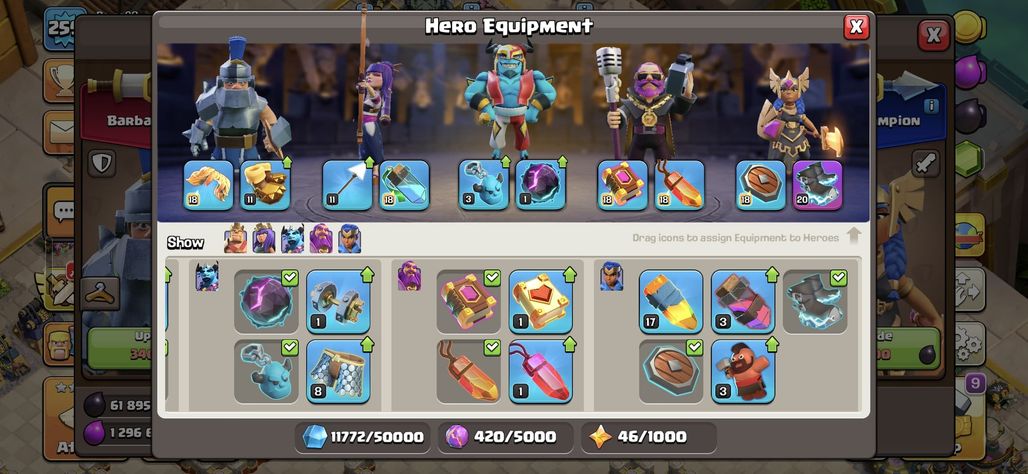Viewport: 1028px width, 474px height.
Task: Select the checked Seeking Shield equipment
Action: click(671, 371)
